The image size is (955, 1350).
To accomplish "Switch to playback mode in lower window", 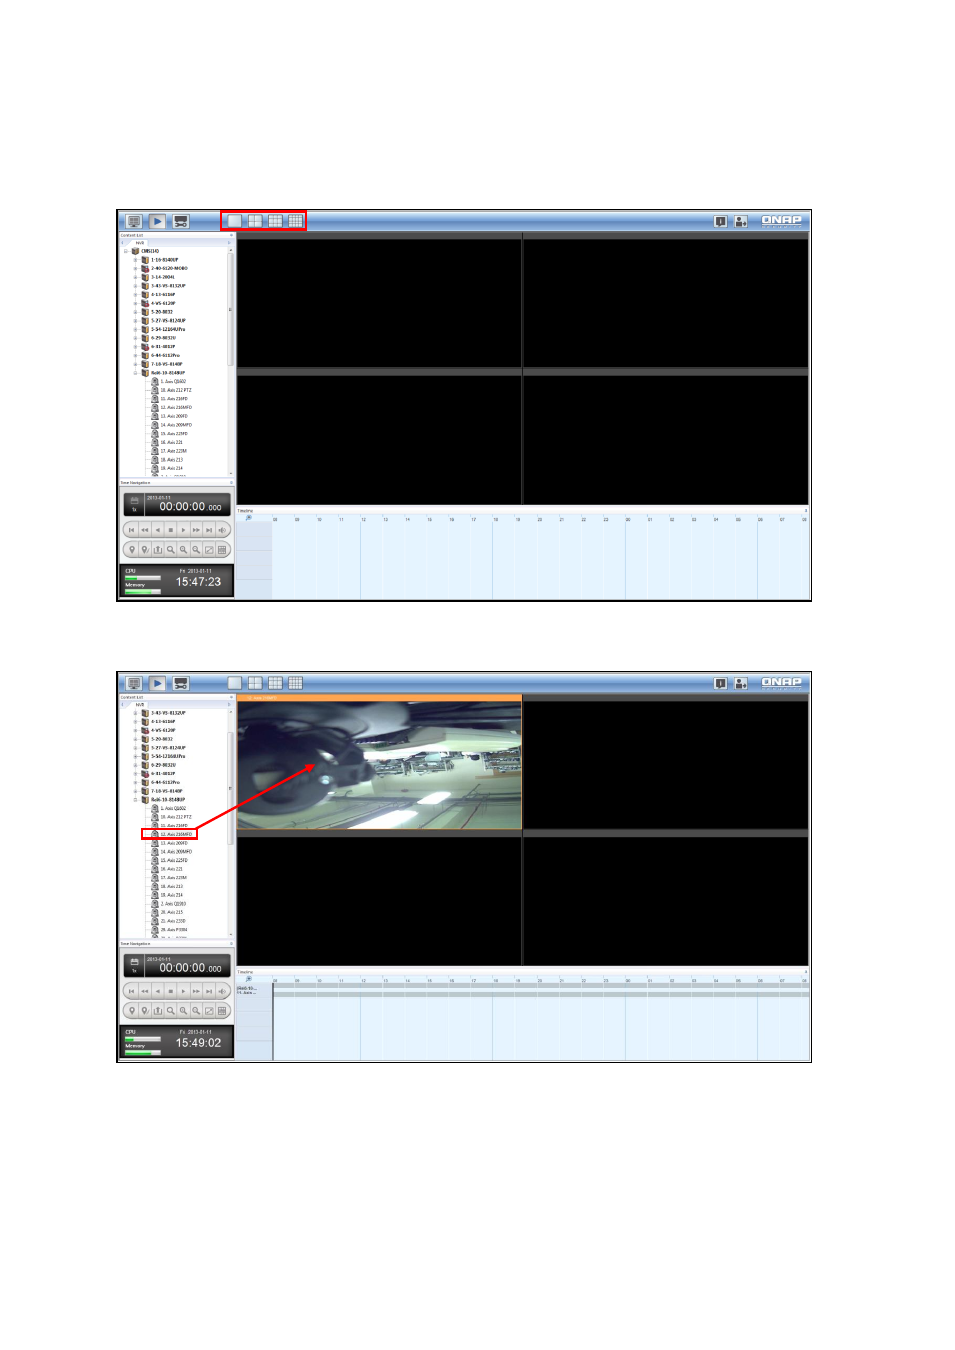I will [158, 683].
